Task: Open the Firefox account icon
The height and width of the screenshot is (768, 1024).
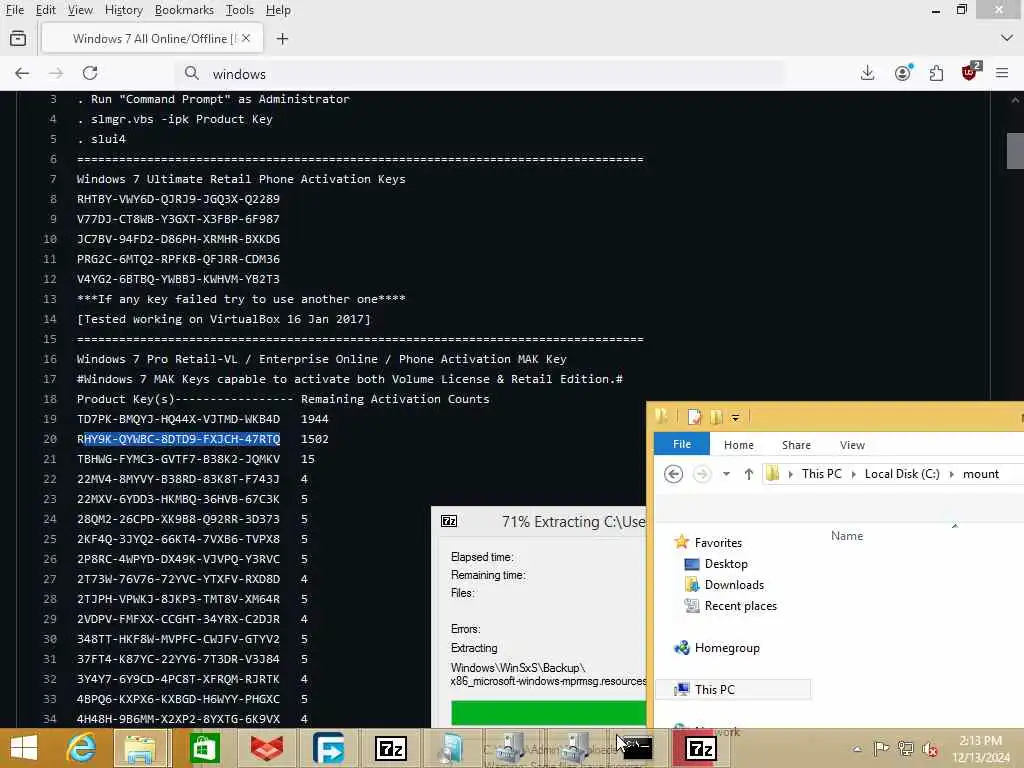Action: coord(903,73)
